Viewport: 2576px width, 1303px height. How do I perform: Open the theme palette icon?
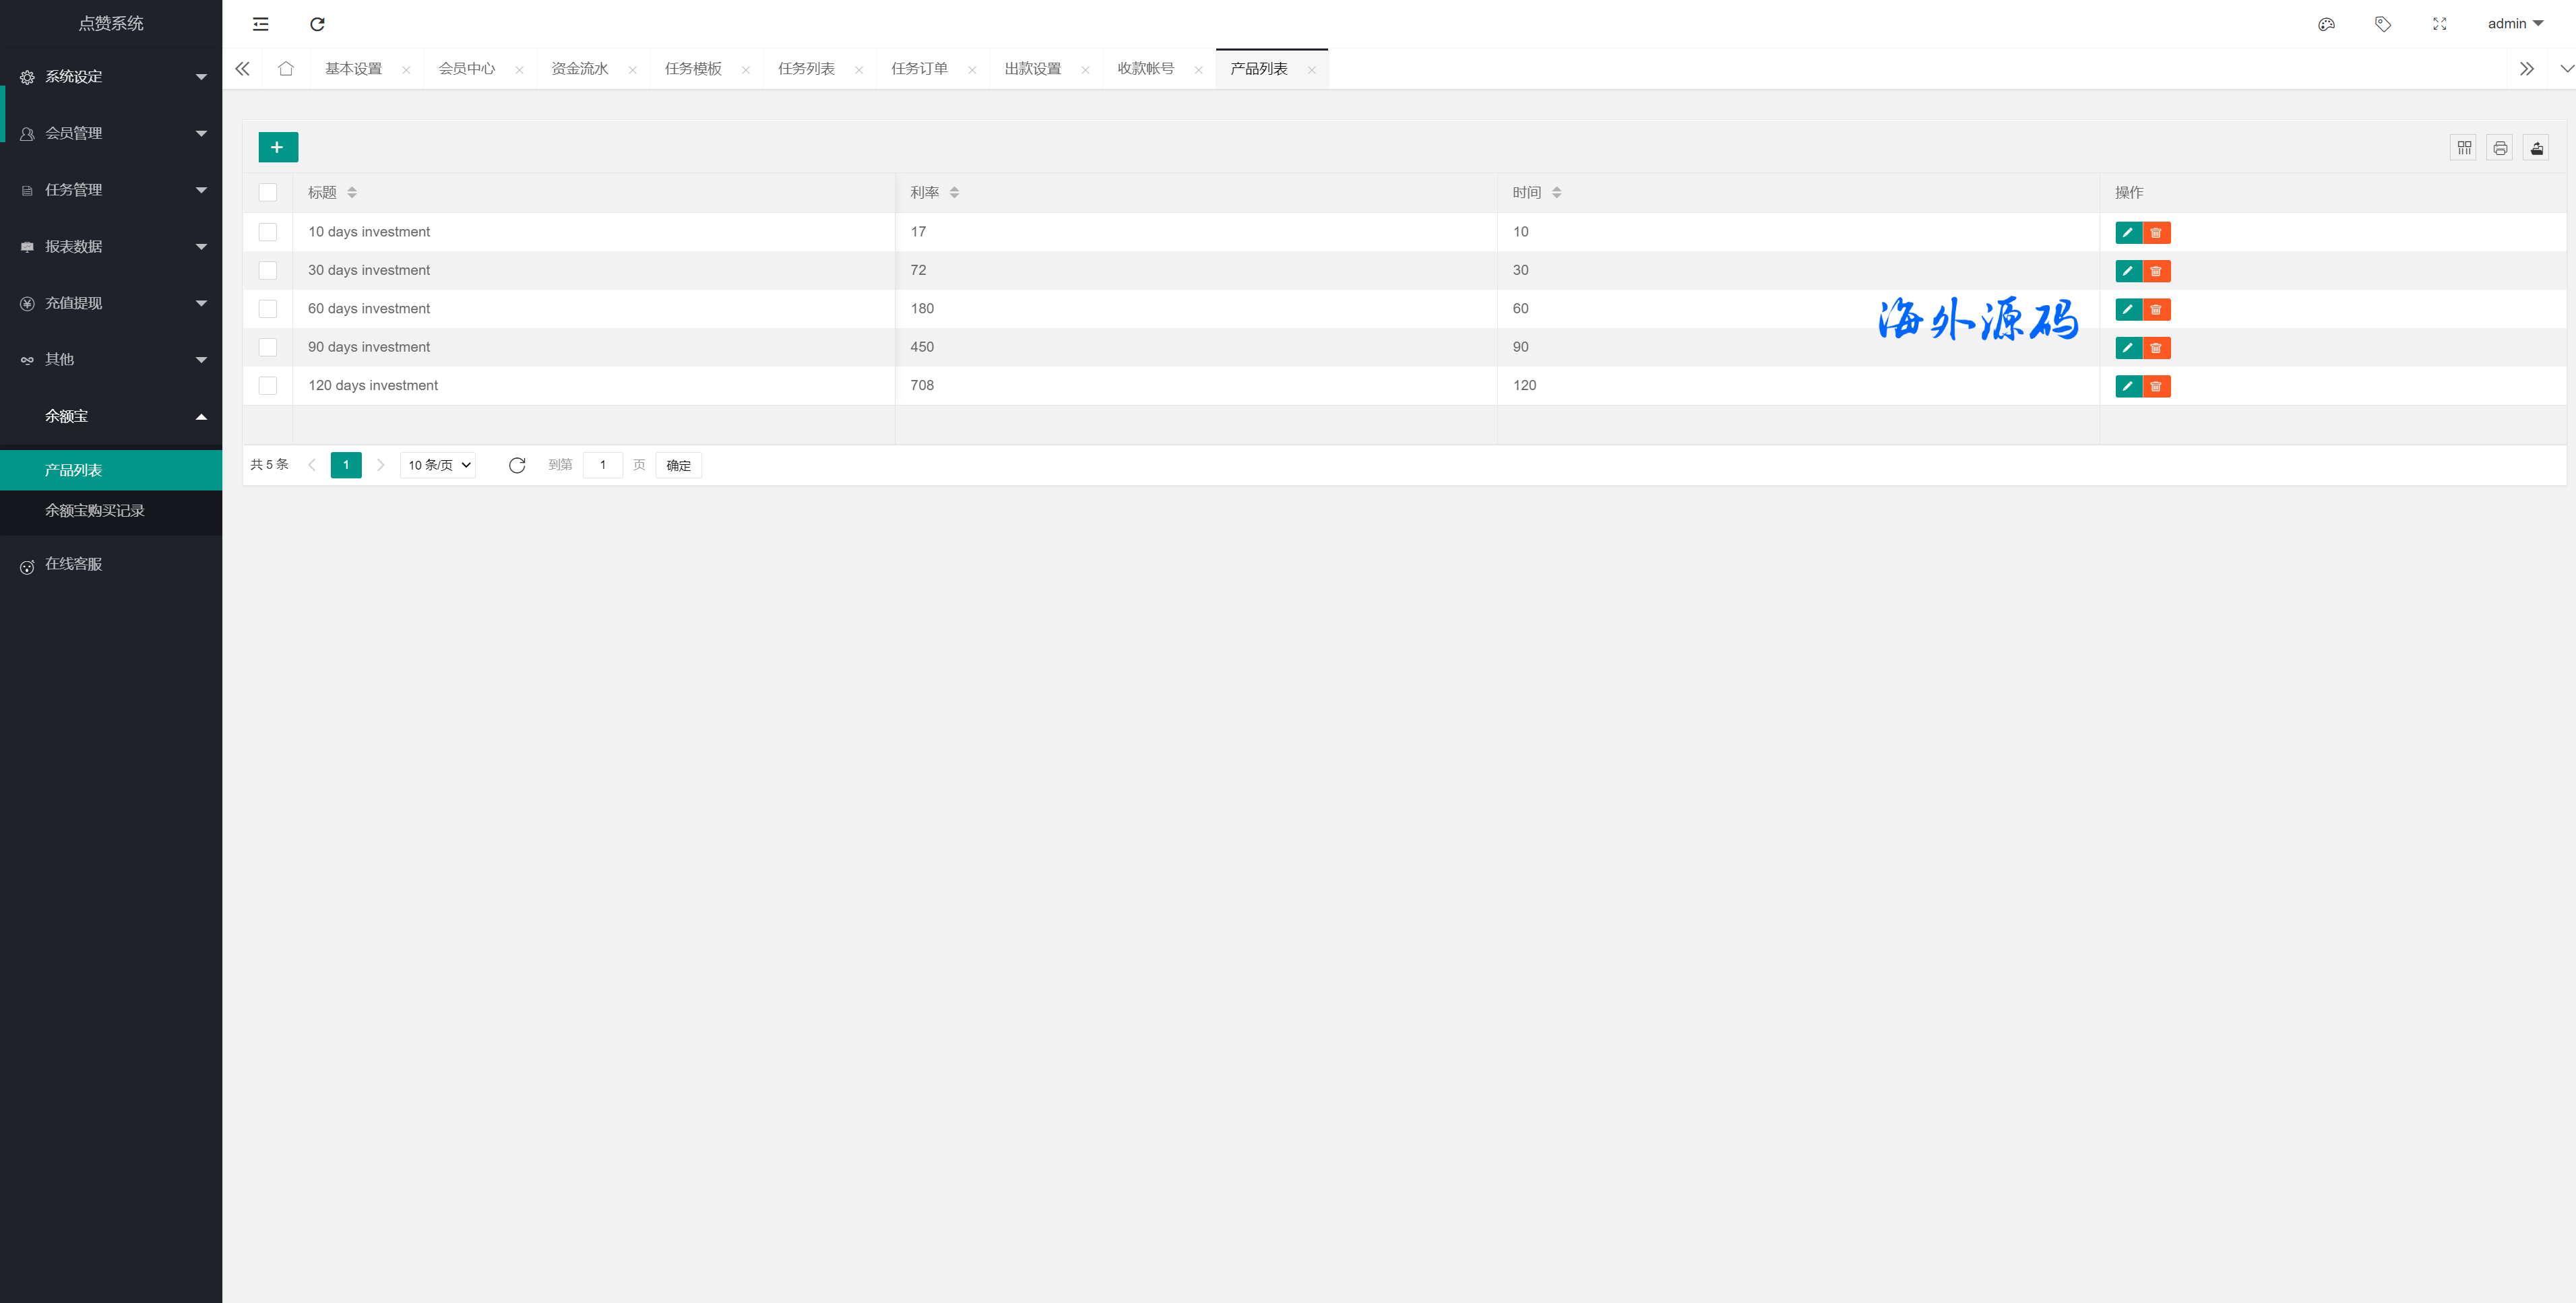click(2326, 24)
